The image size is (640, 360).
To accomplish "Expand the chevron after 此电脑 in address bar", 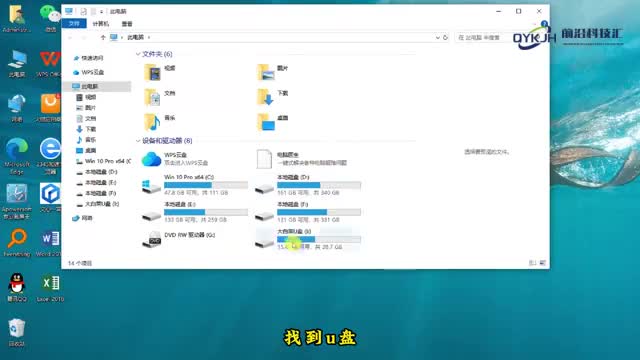I will (149, 38).
